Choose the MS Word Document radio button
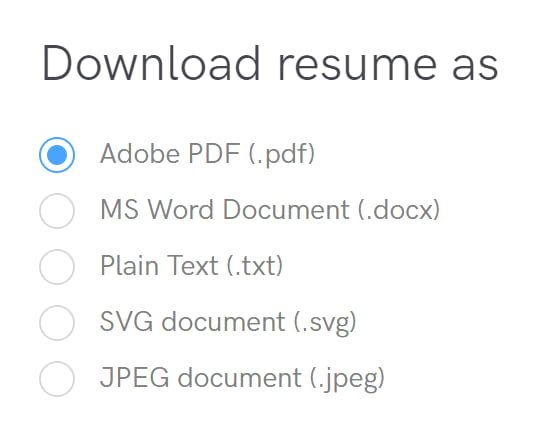Screen dimensions: 544x444 57,211
